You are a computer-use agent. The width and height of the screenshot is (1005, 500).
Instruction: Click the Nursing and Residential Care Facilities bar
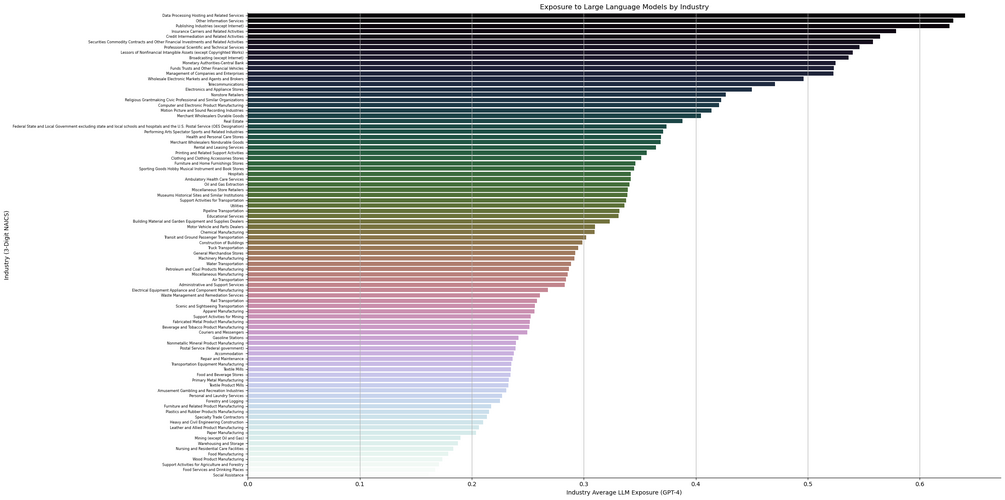pyautogui.click(x=350, y=449)
